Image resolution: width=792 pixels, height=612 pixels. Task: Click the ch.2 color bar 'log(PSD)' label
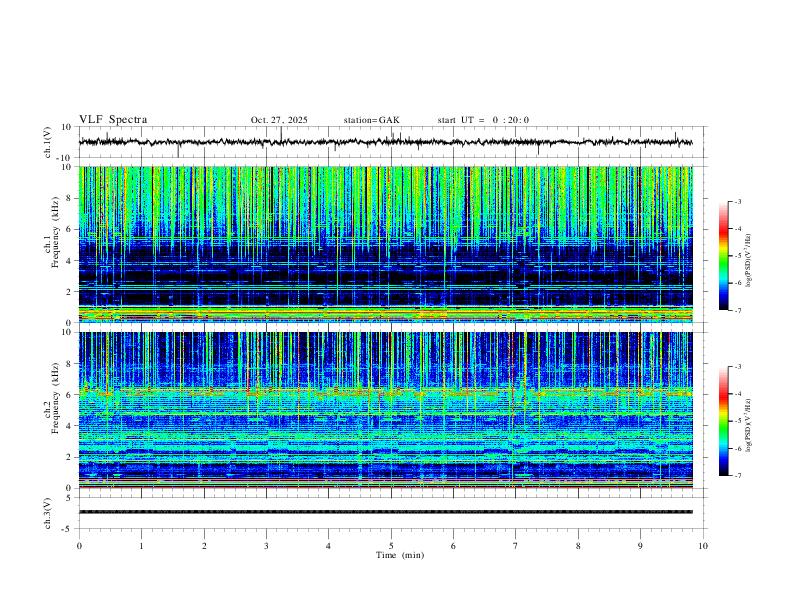tap(749, 426)
